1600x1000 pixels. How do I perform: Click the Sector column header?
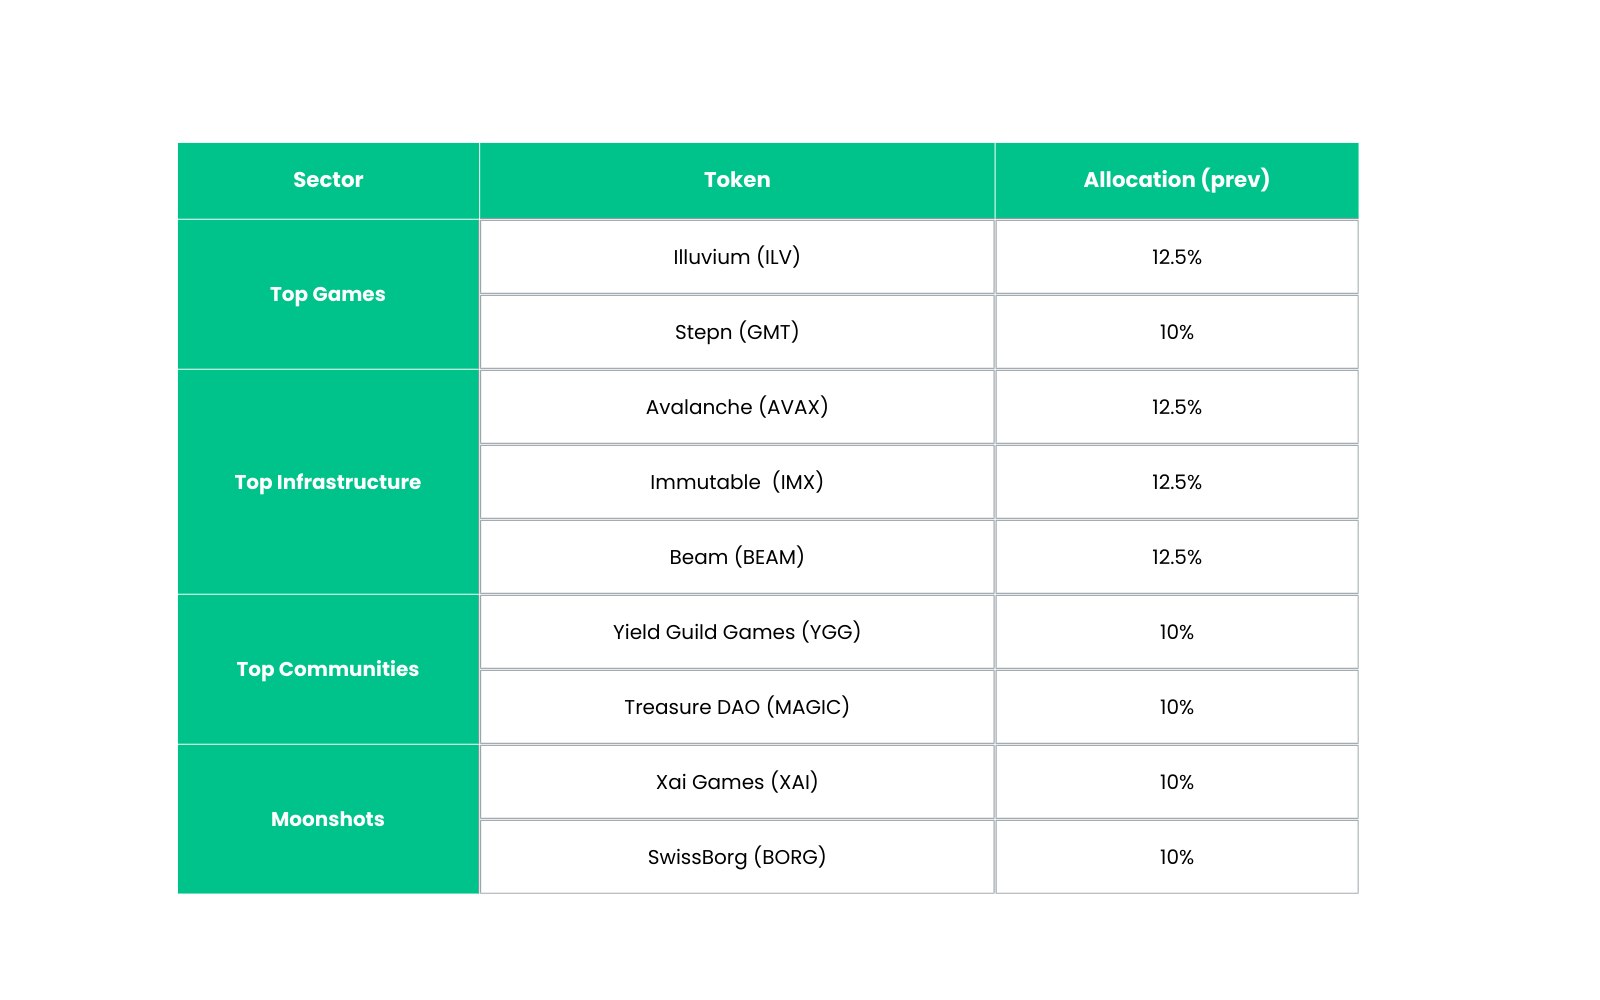(328, 180)
